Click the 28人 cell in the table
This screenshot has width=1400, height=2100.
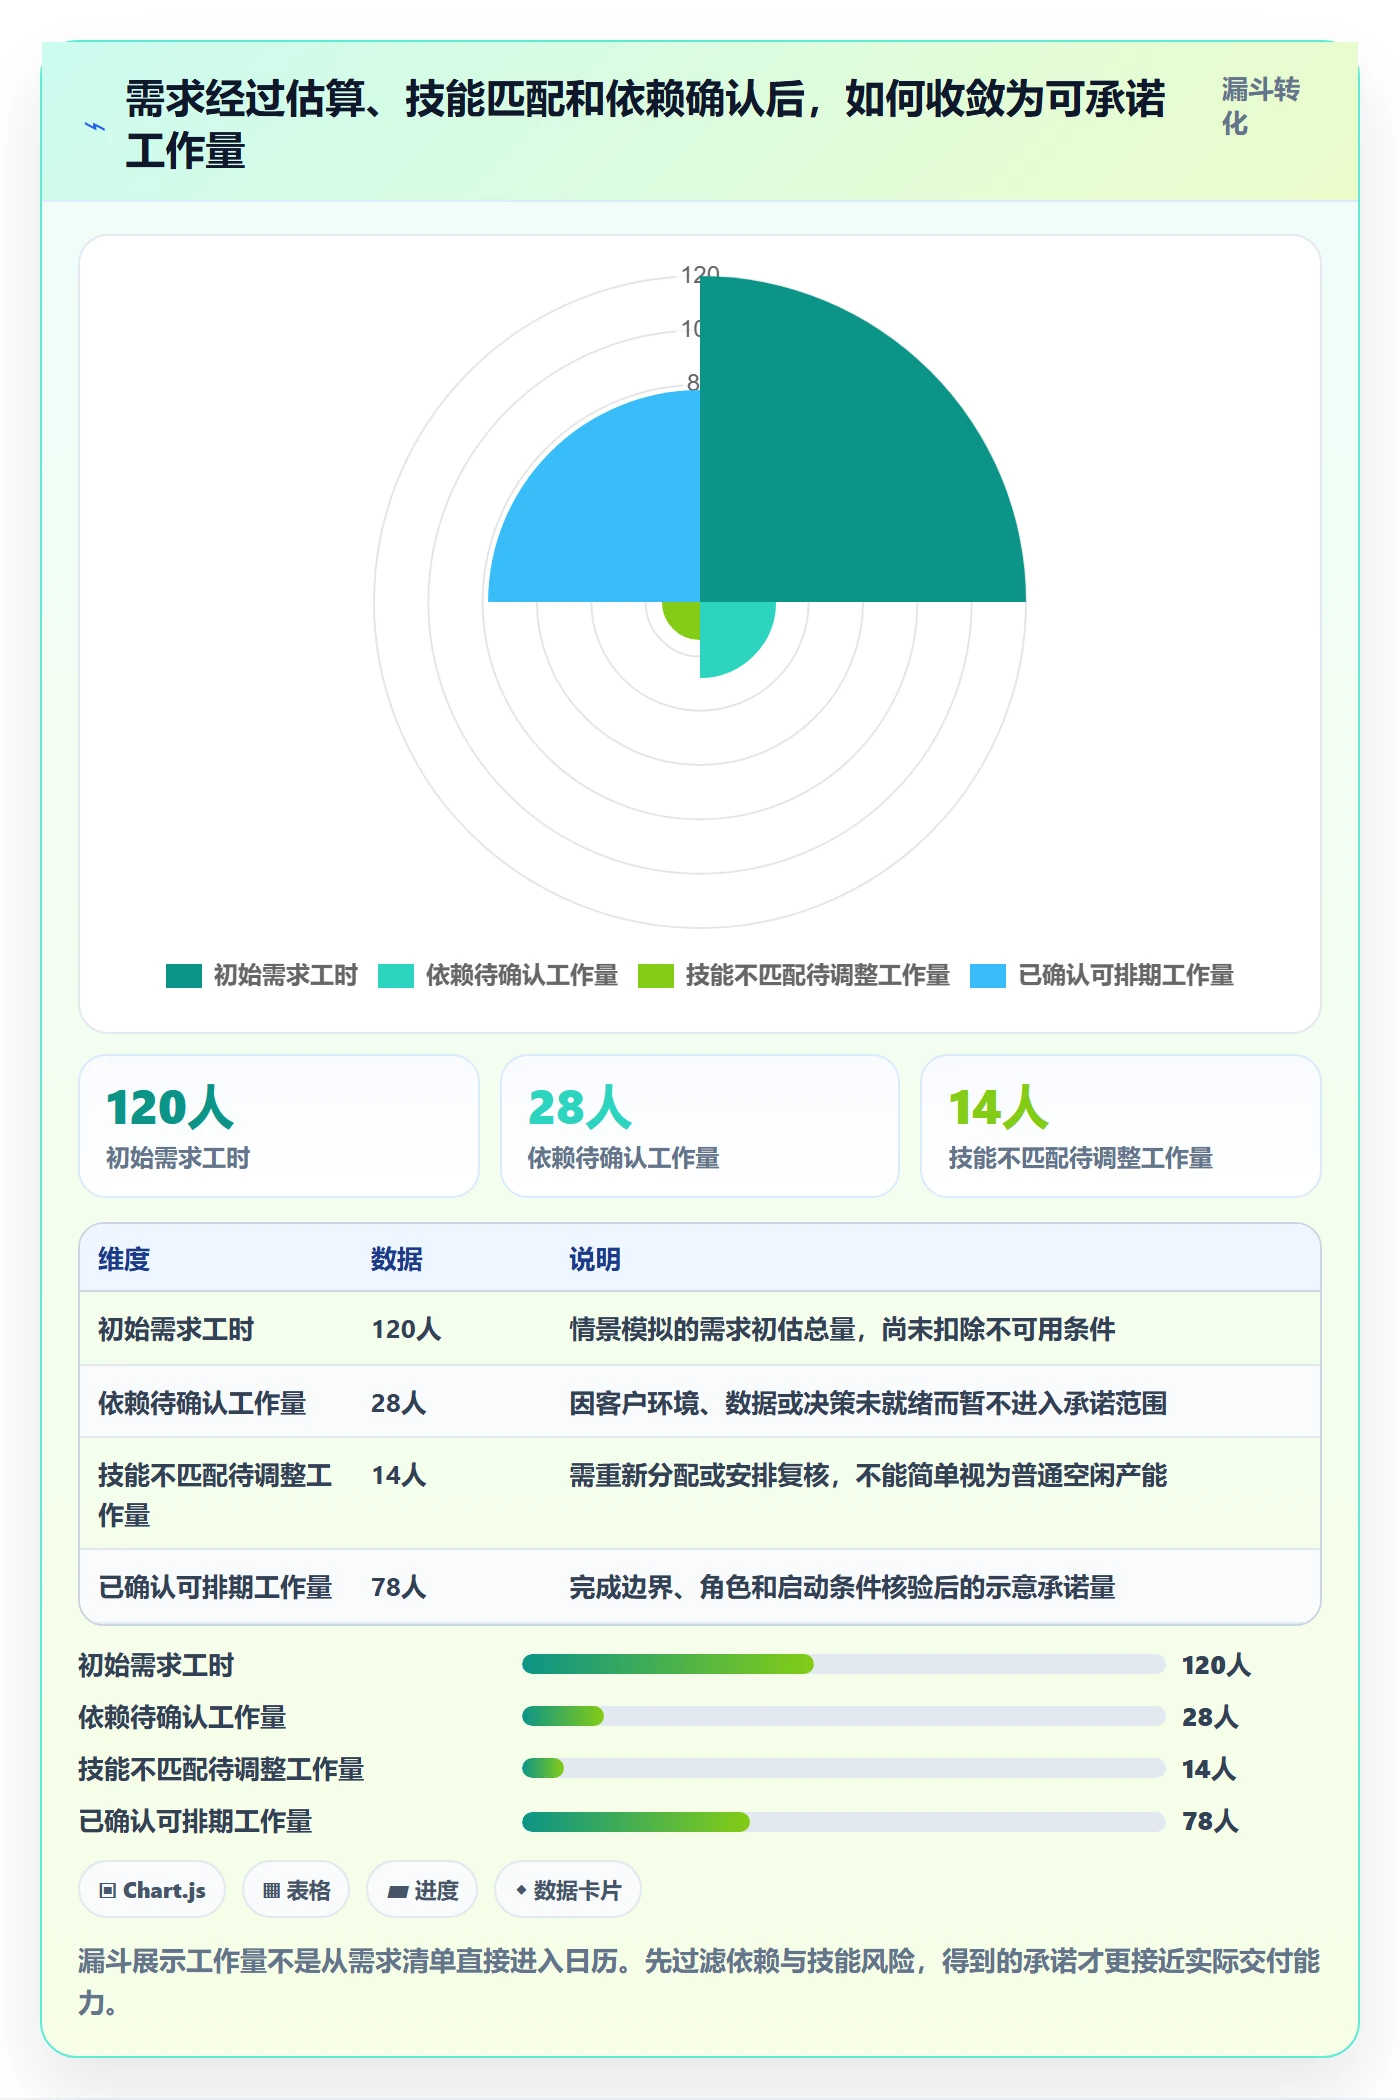(x=399, y=1403)
